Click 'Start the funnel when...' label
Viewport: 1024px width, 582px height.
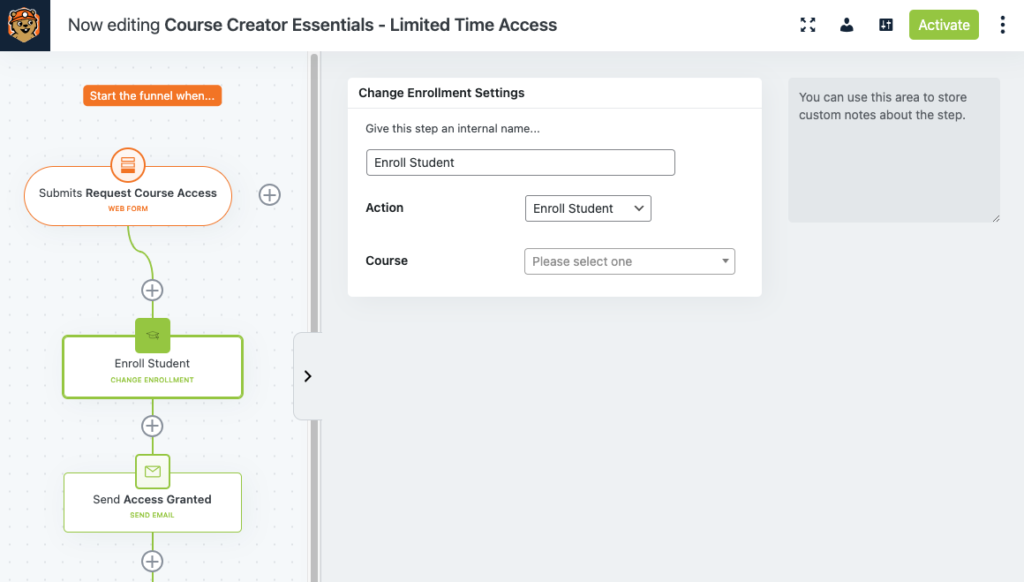[152, 95]
